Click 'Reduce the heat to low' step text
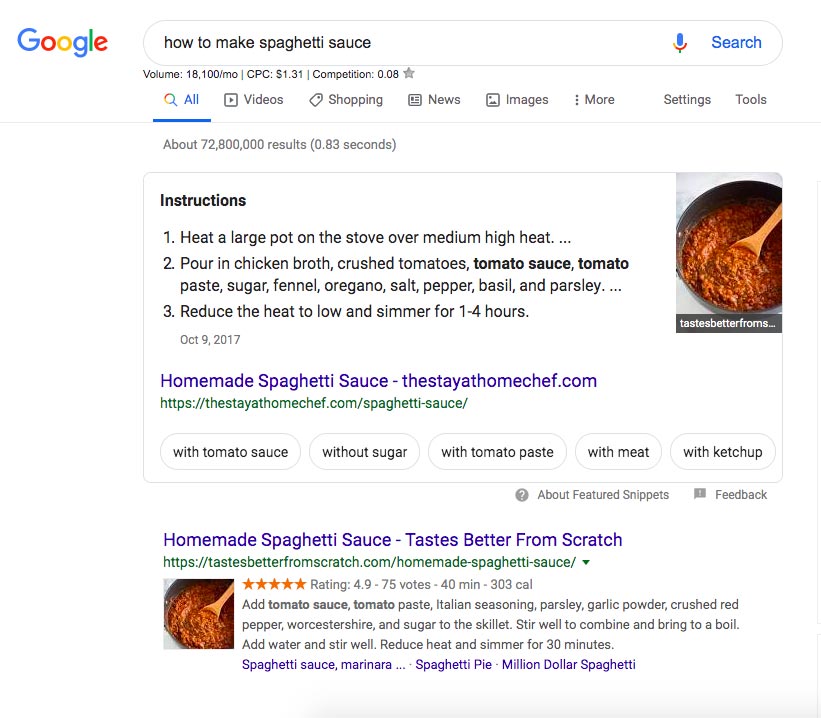 354,312
